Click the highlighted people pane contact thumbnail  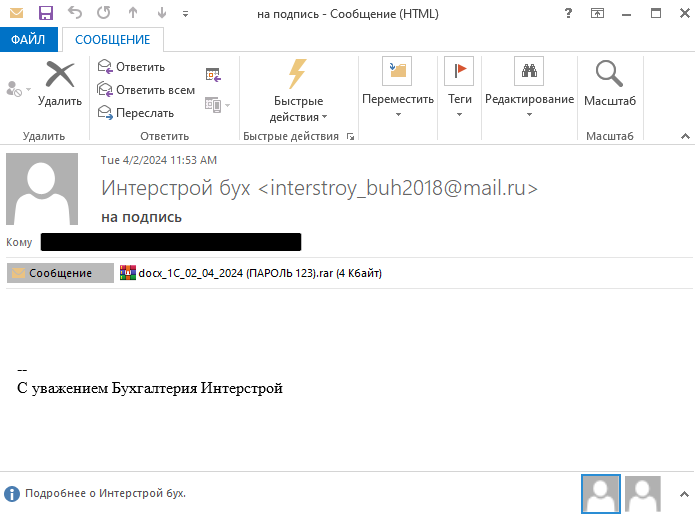pos(600,493)
